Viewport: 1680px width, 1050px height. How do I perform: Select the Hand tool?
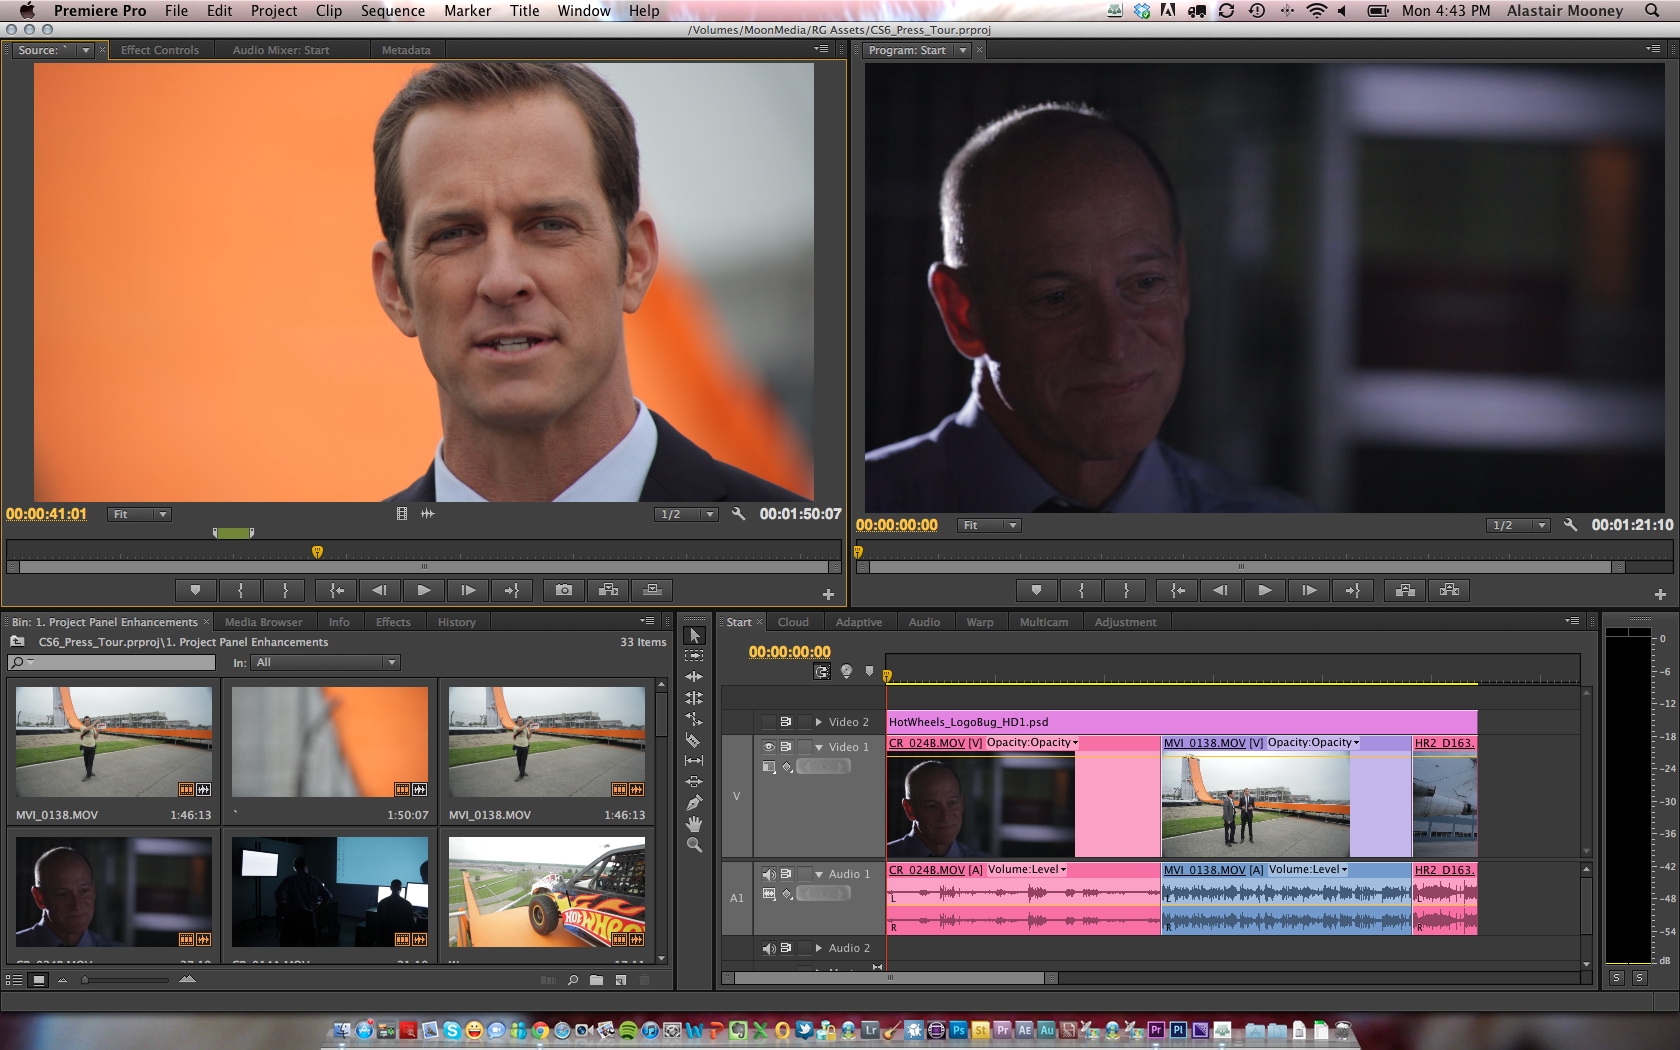693,824
